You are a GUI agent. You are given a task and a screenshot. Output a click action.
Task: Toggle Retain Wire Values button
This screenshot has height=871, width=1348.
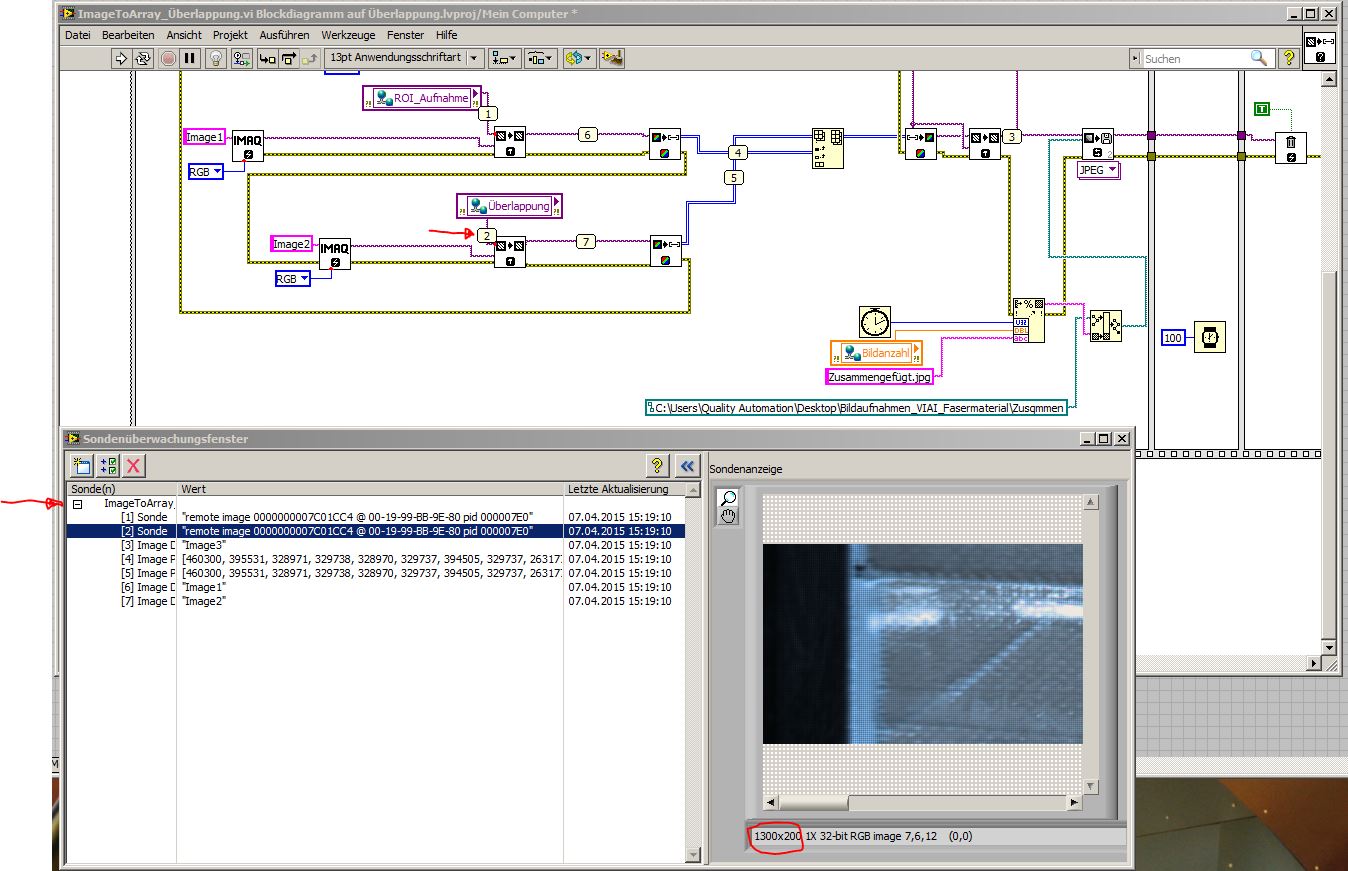coord(242,58)
